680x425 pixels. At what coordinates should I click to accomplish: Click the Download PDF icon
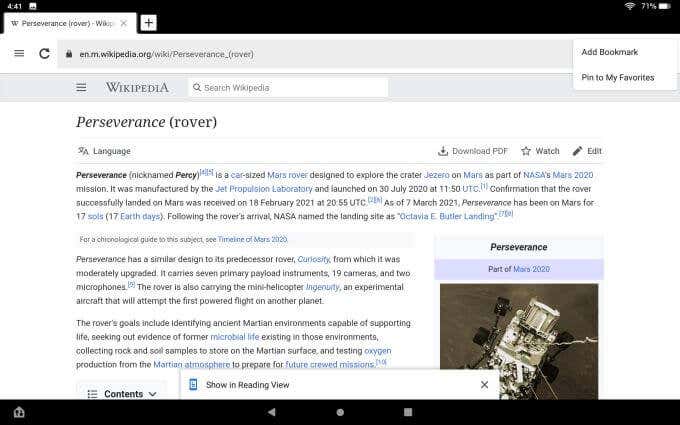[x=443, y=151]
